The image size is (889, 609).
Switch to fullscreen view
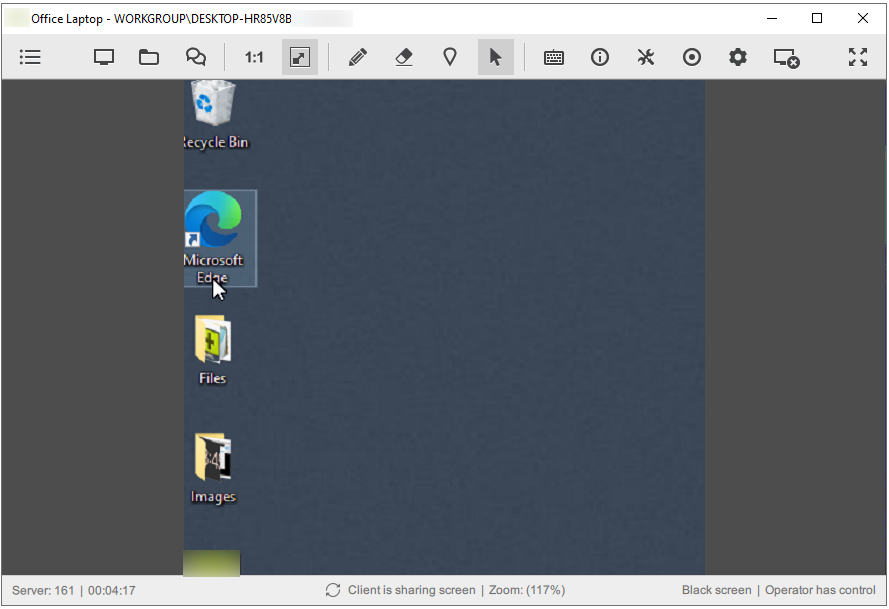click(857, 57)
